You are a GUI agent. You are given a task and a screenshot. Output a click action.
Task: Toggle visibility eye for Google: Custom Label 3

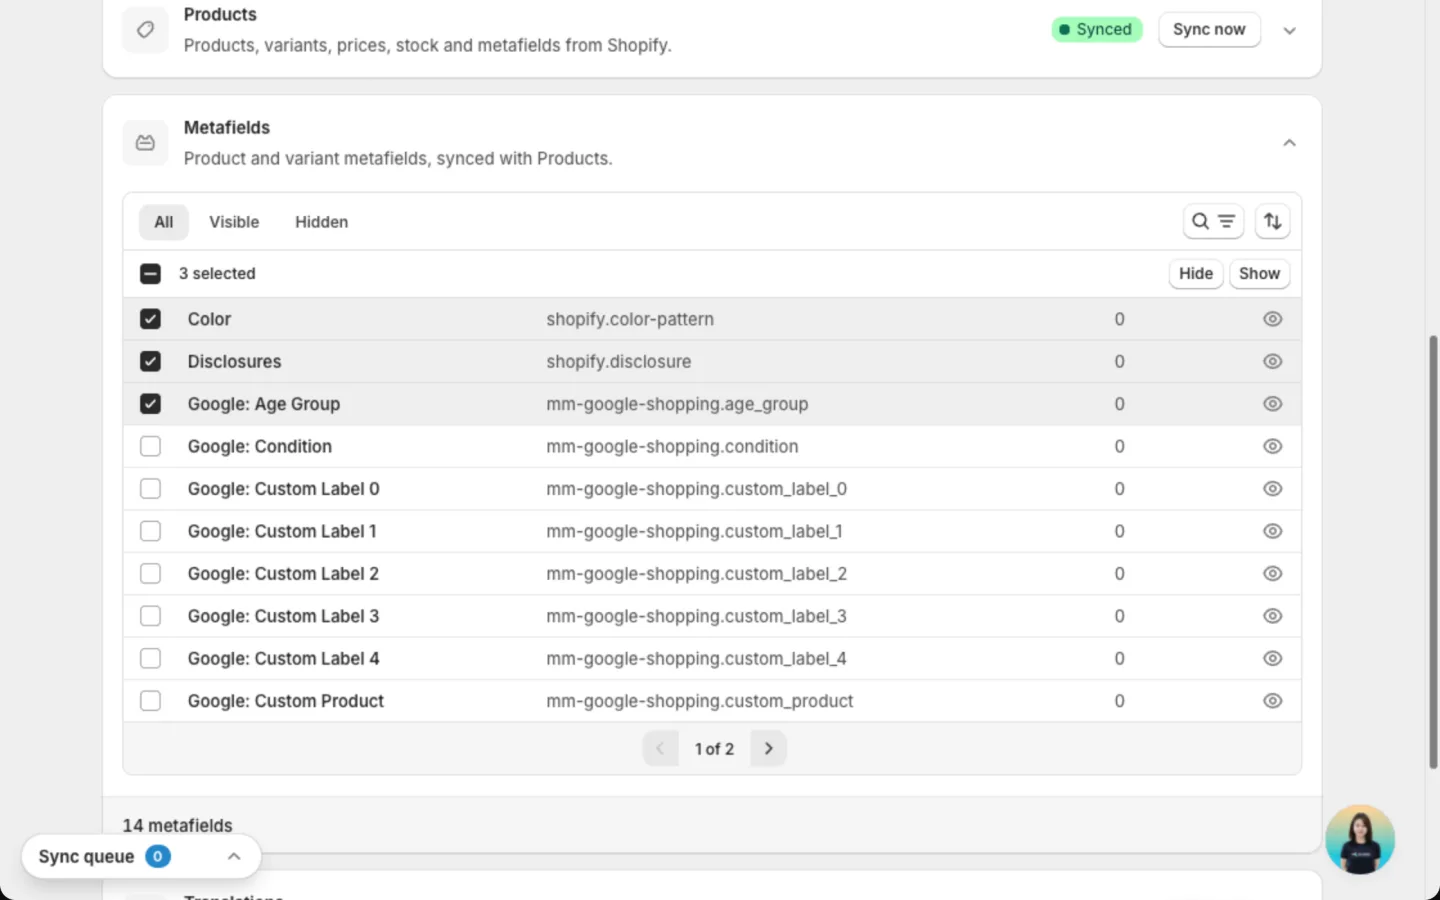coord(1272,616)
